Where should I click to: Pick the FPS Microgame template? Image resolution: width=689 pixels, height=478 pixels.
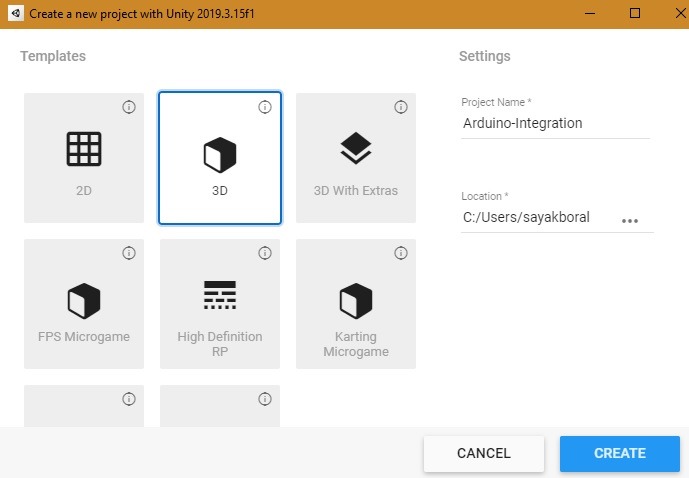(x=84, y=304)
